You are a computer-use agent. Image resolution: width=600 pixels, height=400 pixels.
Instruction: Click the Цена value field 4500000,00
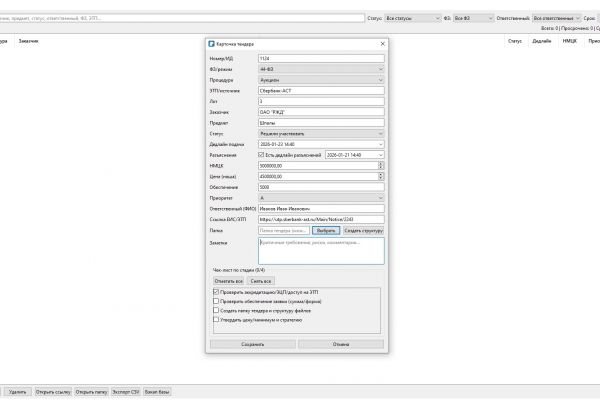point(318,176)
